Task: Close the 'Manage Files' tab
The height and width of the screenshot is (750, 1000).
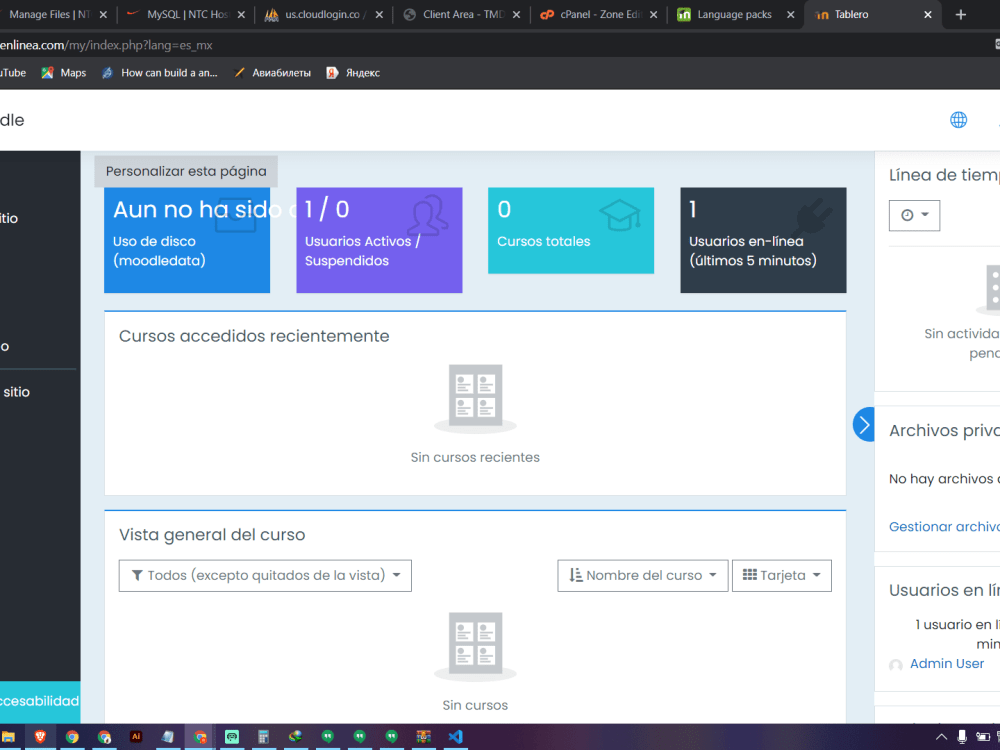Action: 103,15
